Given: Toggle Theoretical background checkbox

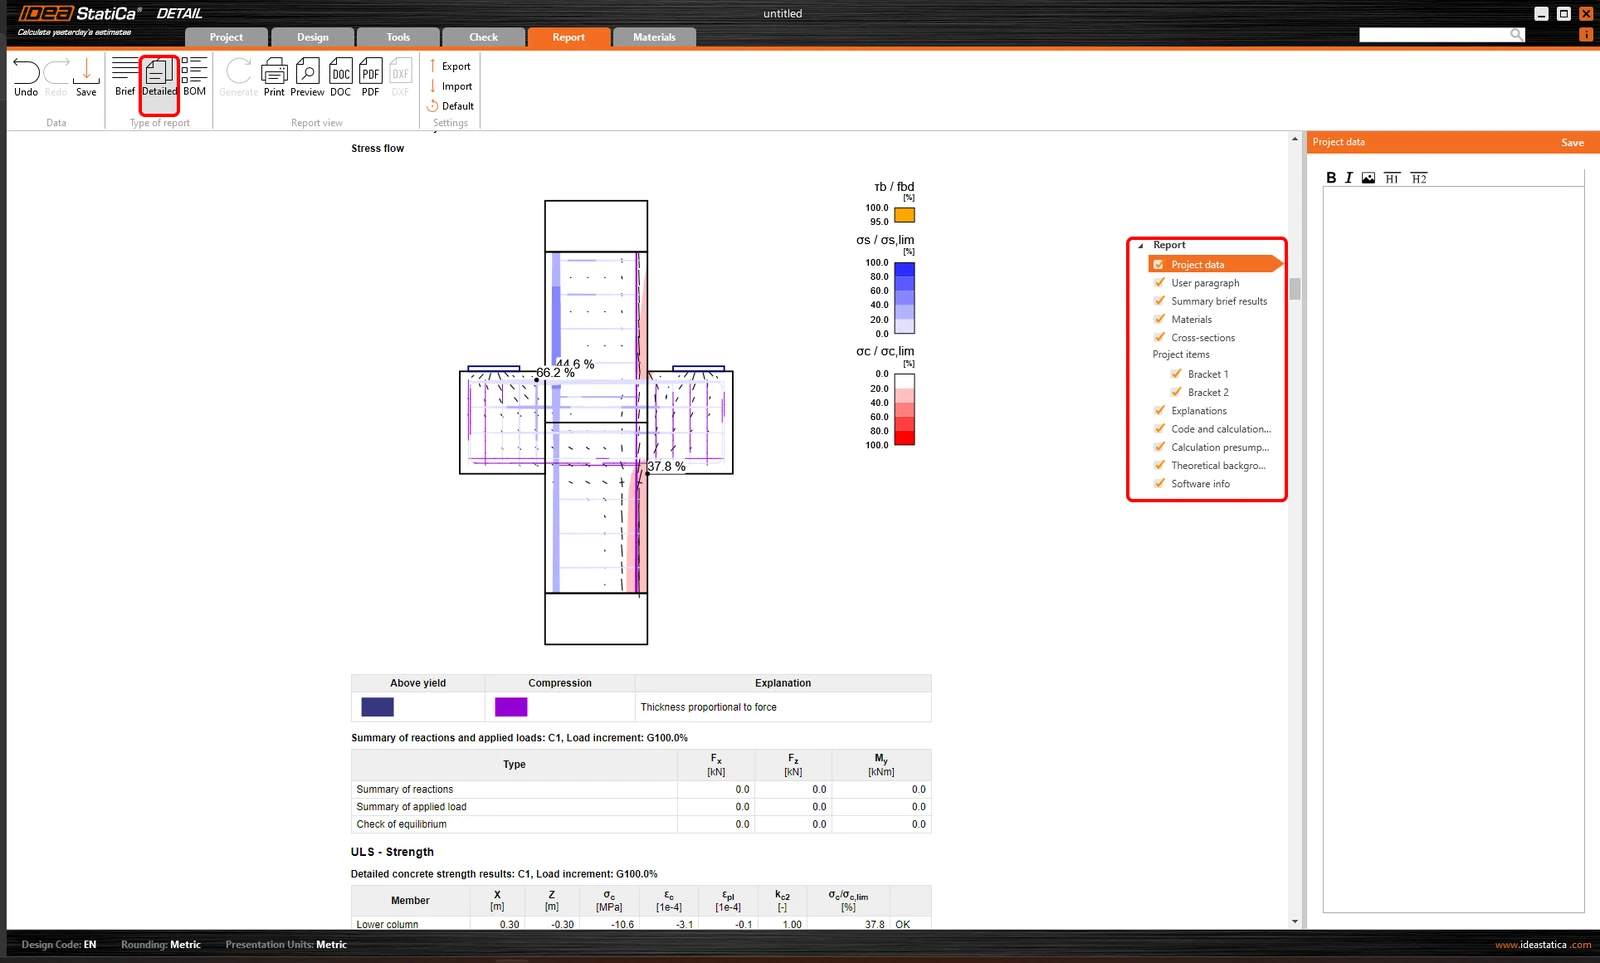Looking at the screenshot, I should [1159, 465].
